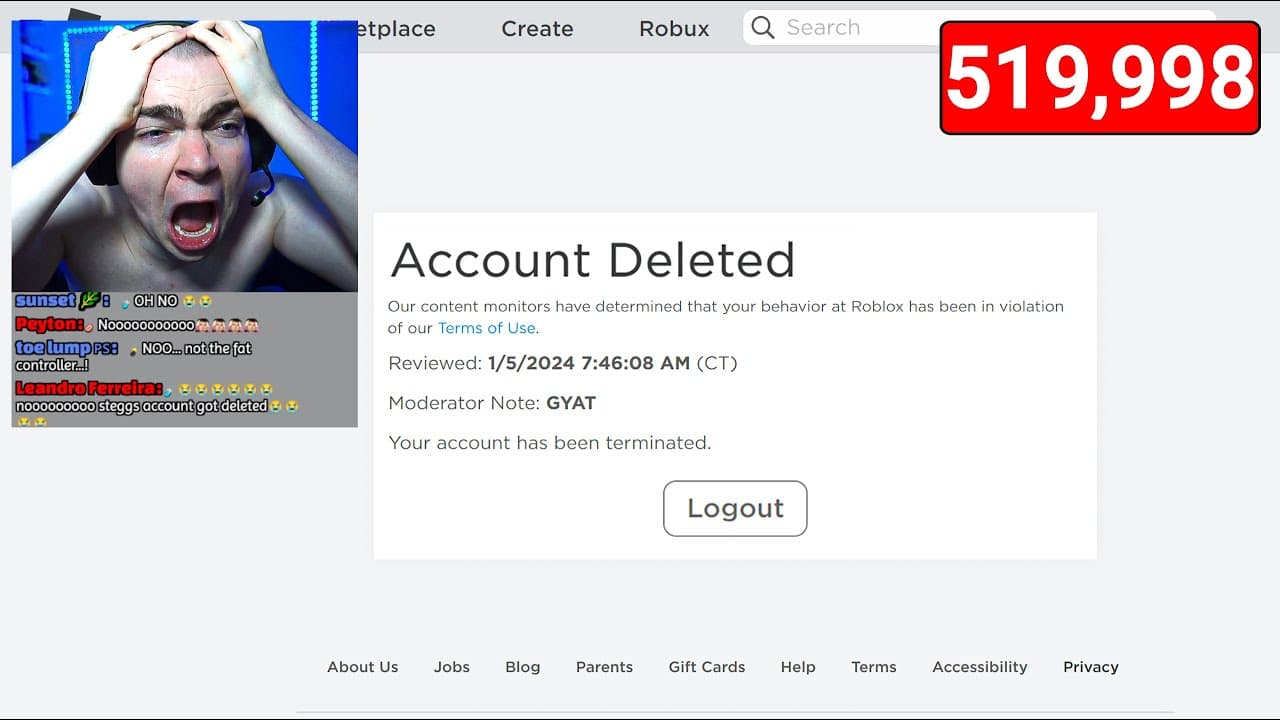Click the Account Deleted heading

point(593,260)
